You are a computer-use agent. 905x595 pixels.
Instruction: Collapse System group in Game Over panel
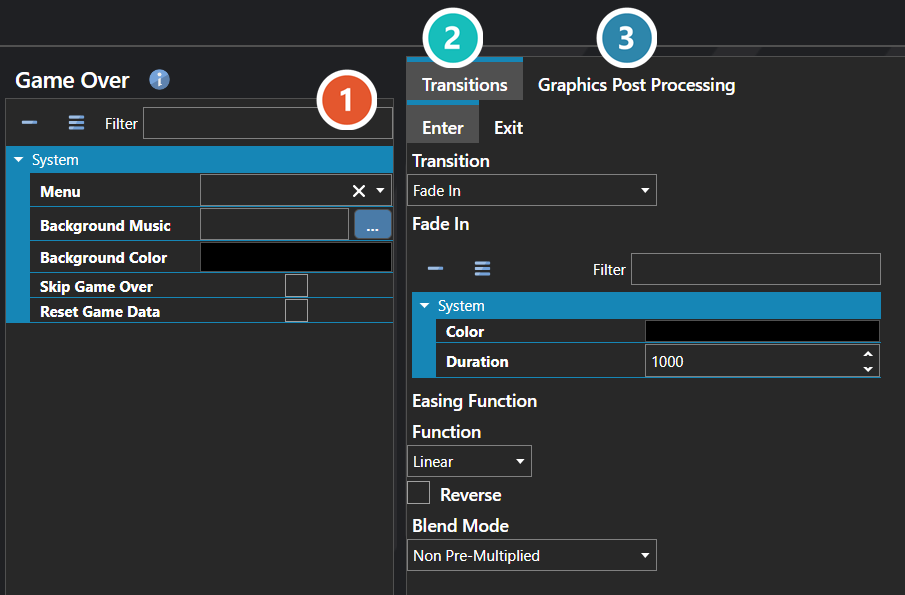[18, 159]
